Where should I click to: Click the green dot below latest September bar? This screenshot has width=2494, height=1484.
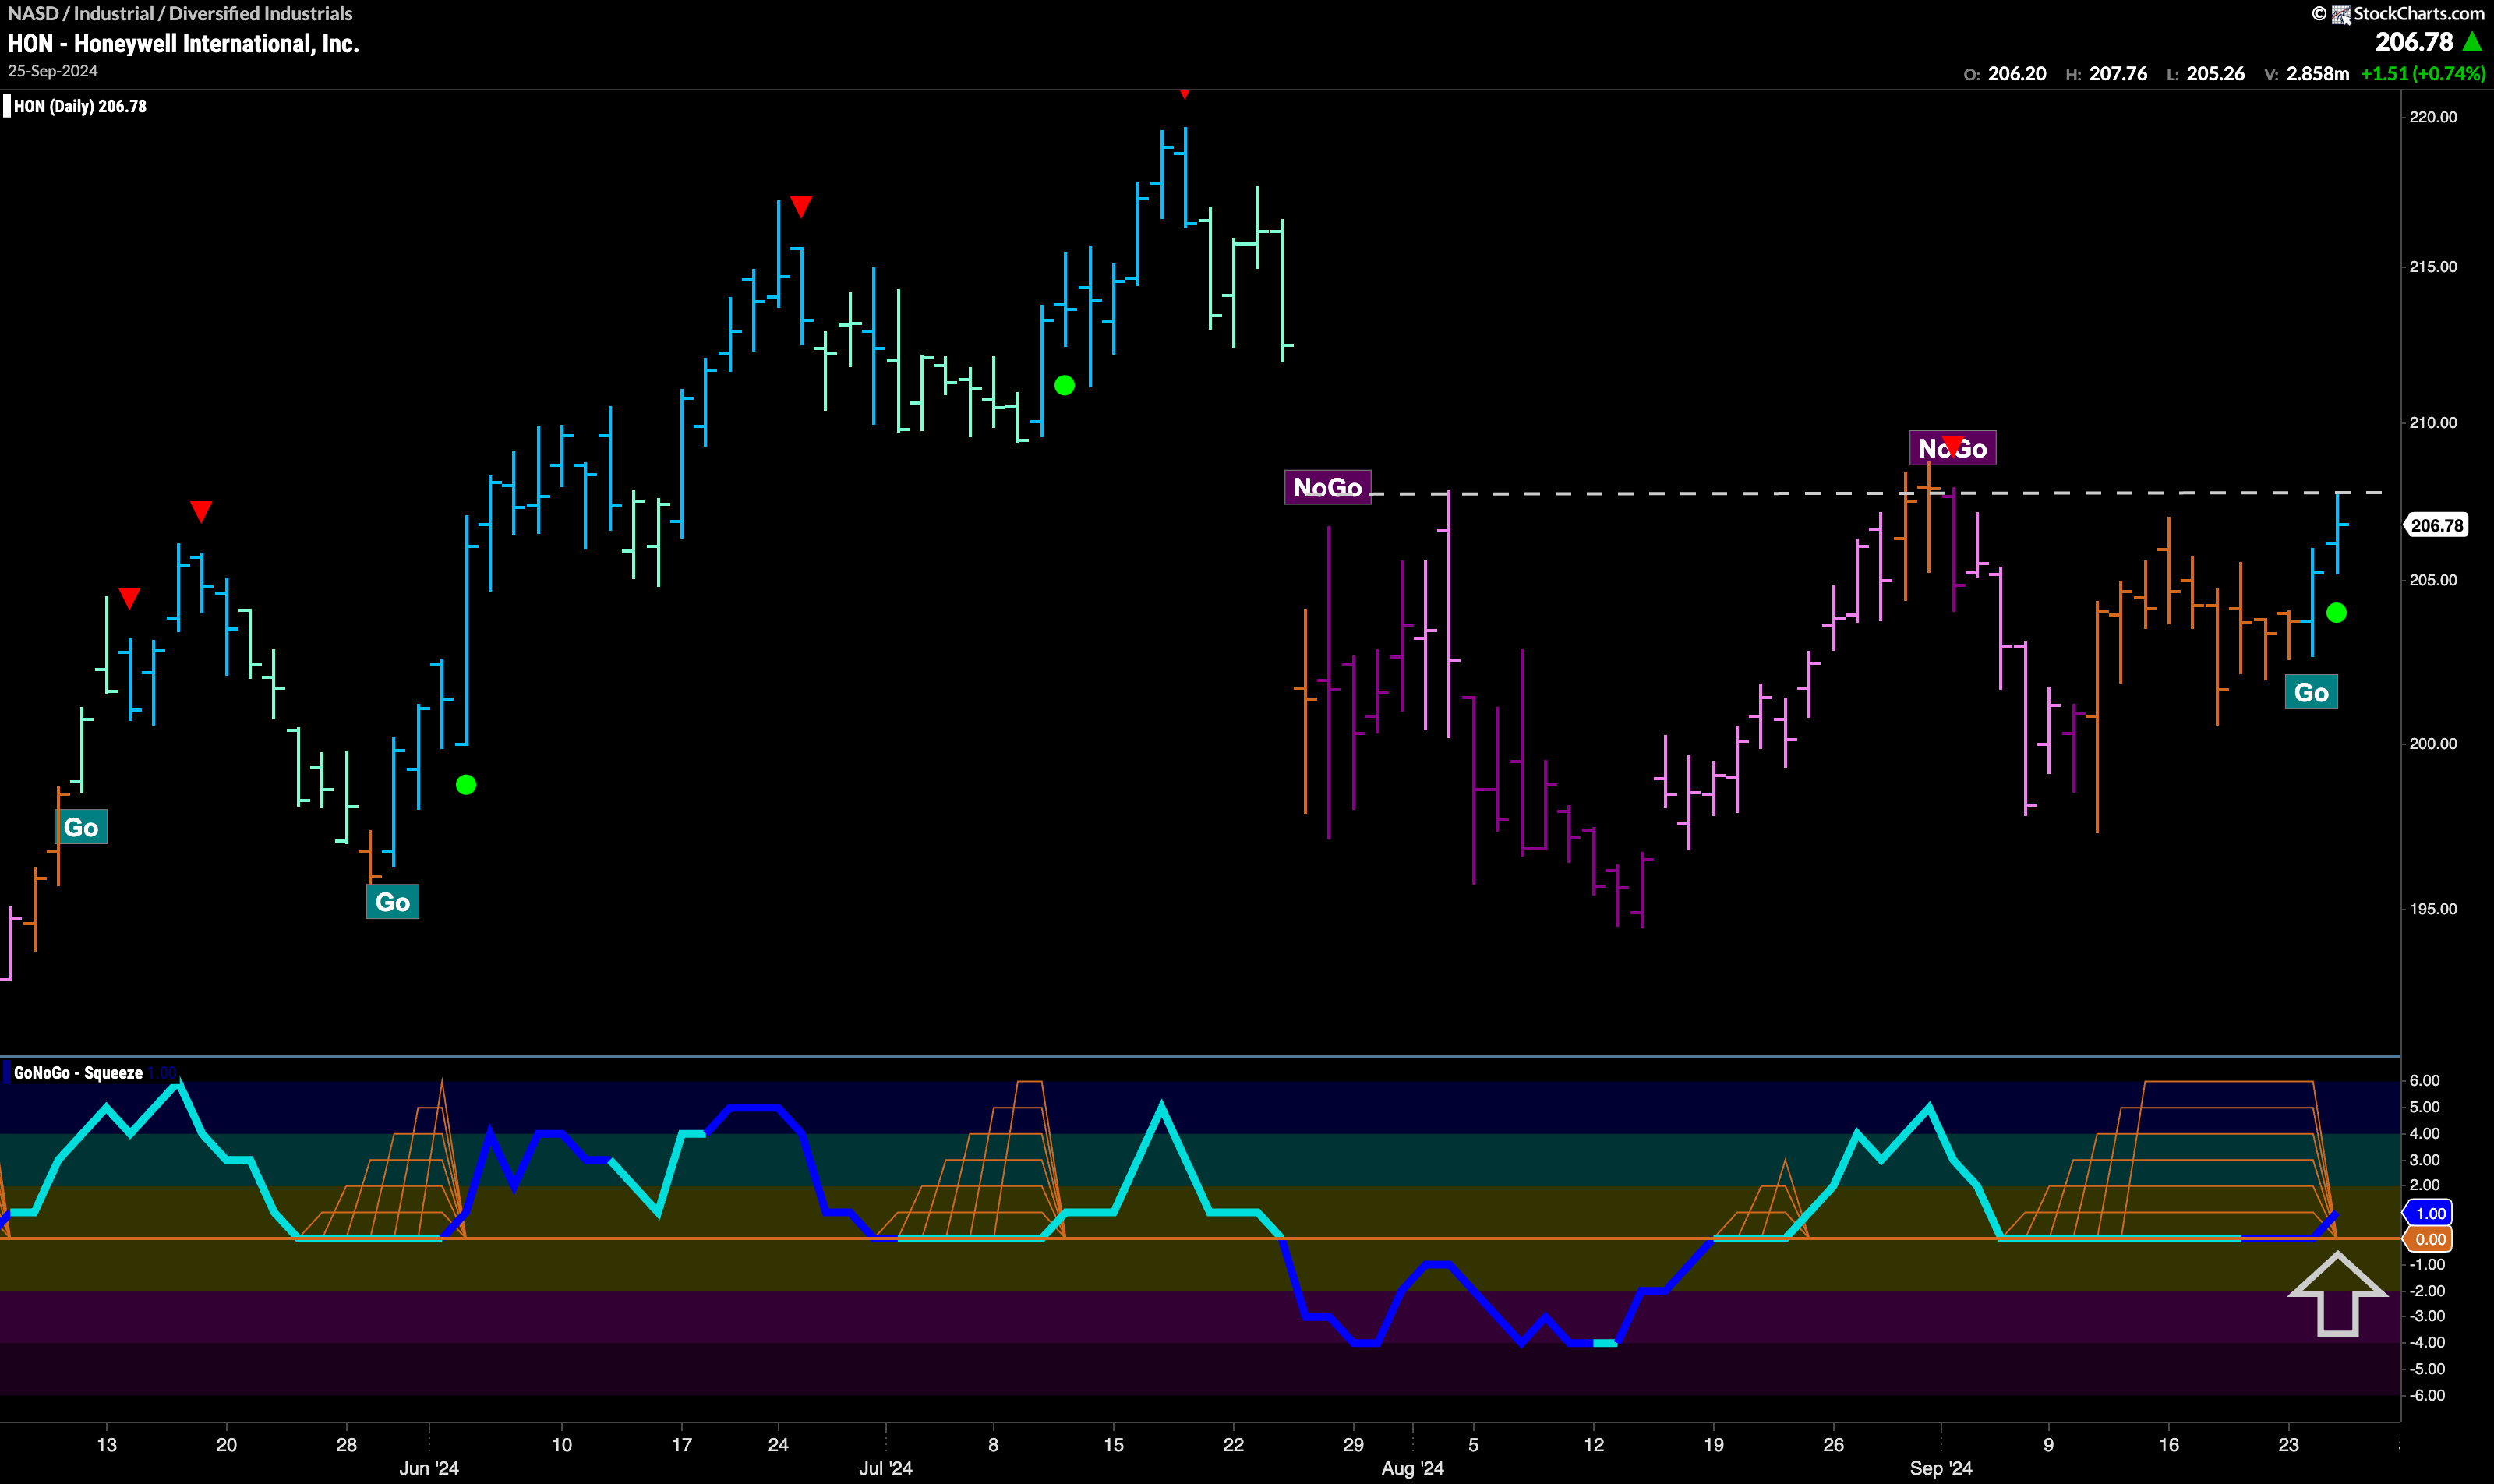[x=2336, y=613]
